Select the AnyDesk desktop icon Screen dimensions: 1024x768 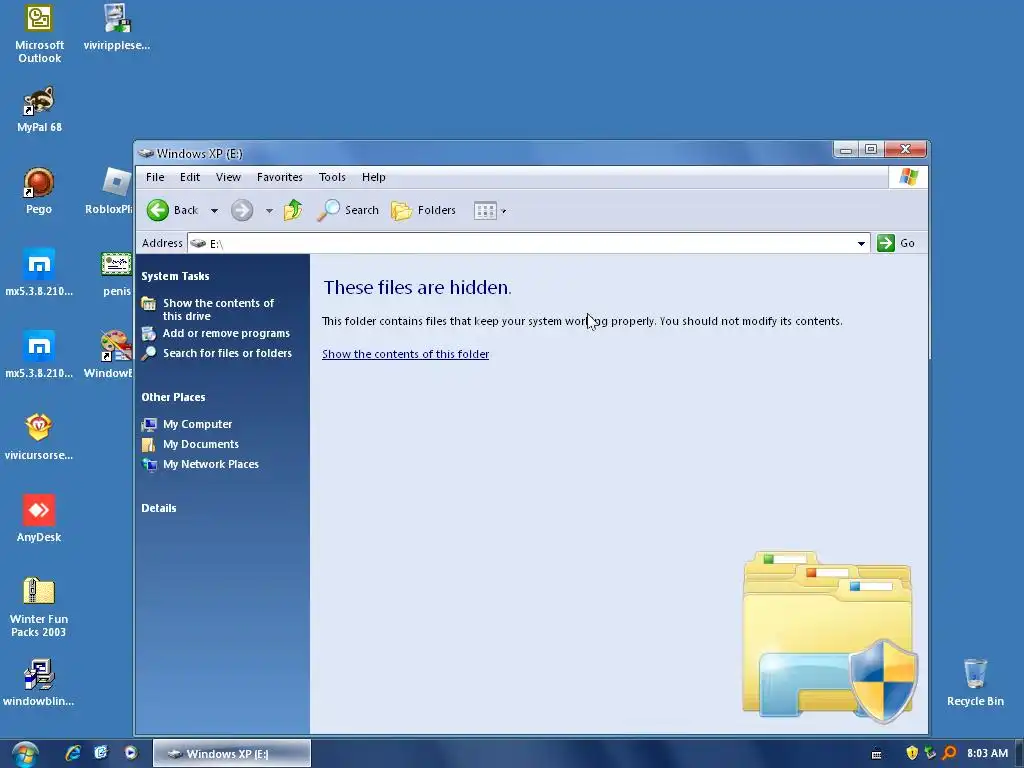point(39,519)
